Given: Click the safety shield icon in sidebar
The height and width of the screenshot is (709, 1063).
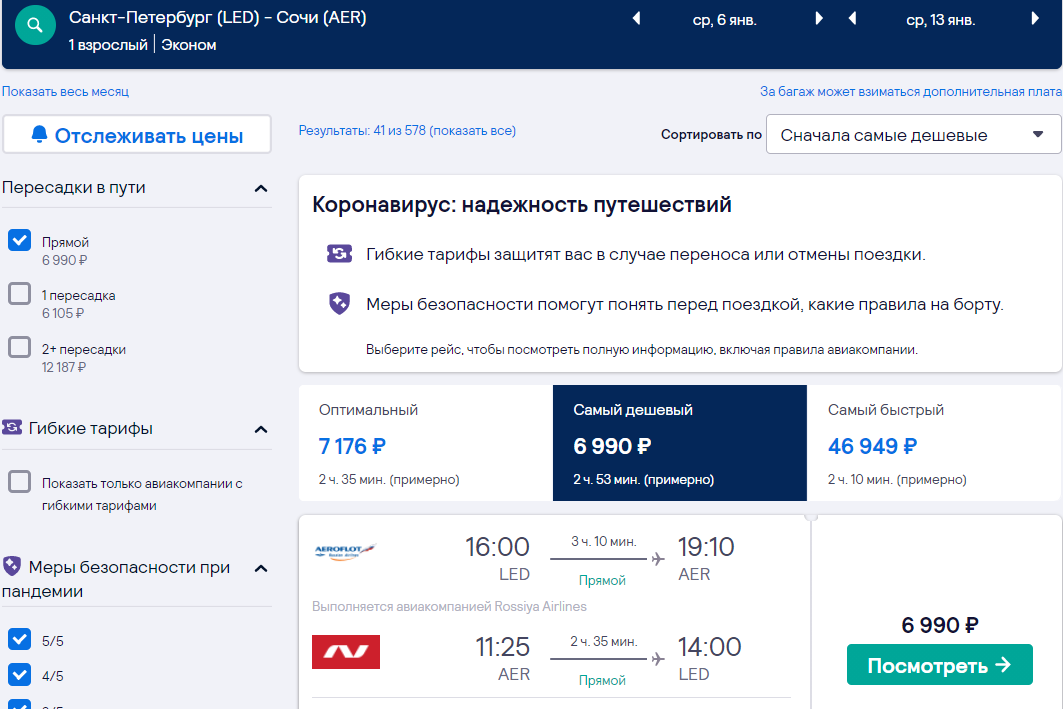Looking at the screenshot, I should pos(12,565).
